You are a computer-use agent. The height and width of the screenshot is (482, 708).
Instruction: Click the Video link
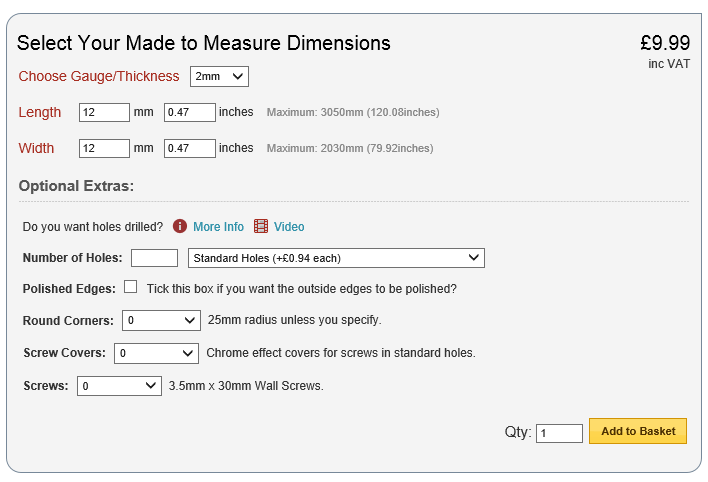[x=289, y=227]
